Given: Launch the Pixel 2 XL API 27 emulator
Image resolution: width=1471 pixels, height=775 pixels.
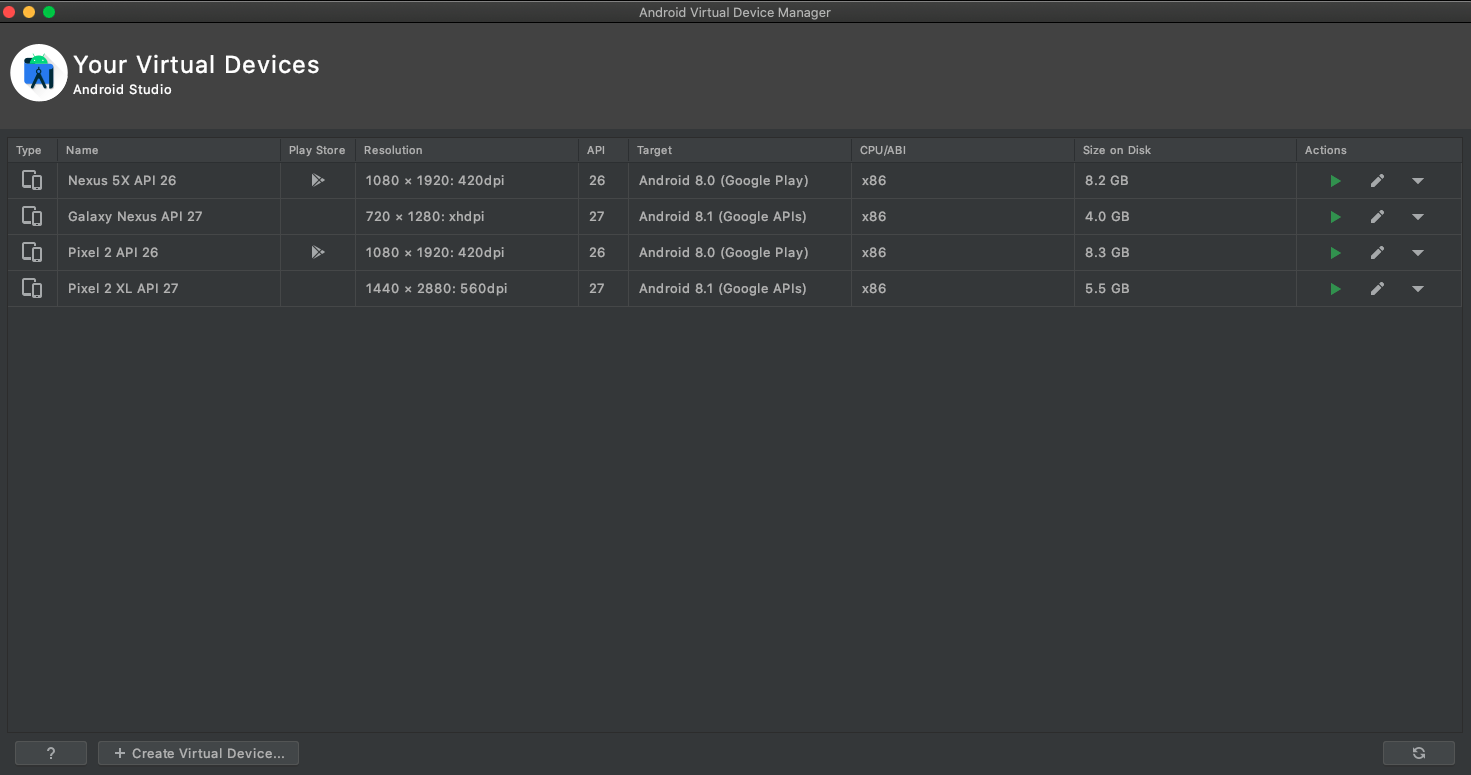Looking at the screenshot, I should tap(1335, 289).
